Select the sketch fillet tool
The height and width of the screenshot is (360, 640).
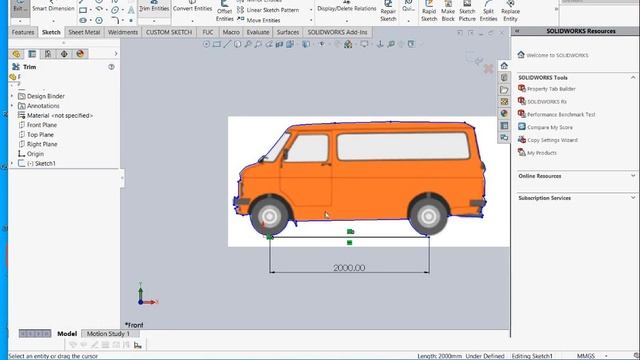115,20
